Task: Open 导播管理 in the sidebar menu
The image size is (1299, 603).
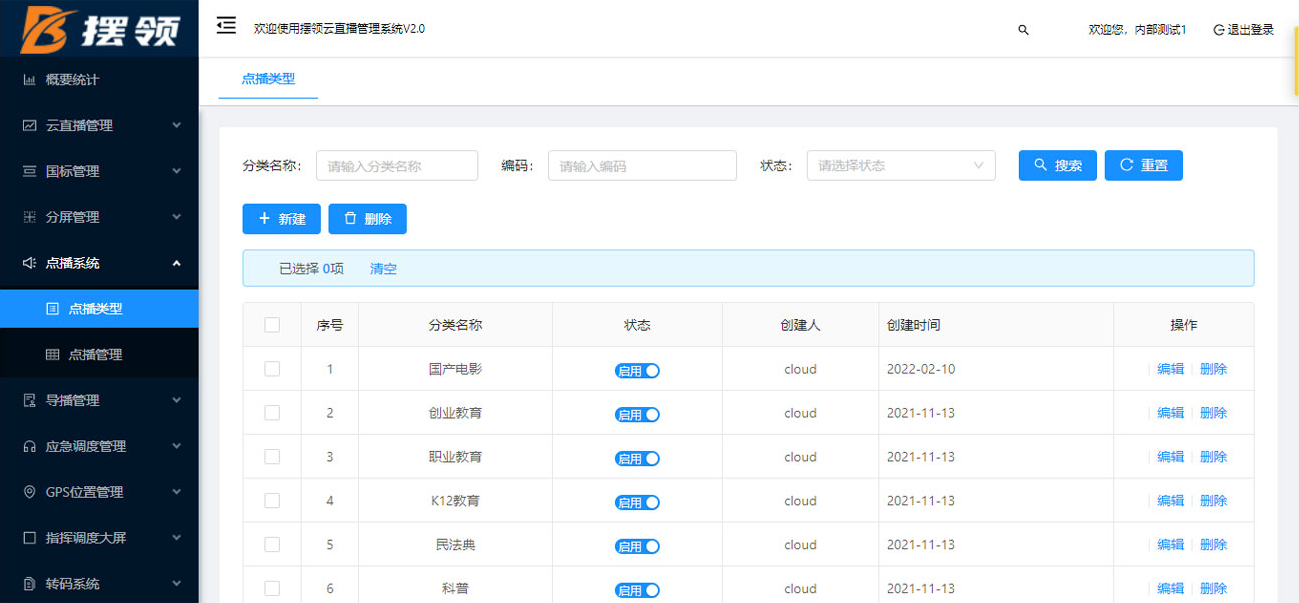Action: coord(99,400)
